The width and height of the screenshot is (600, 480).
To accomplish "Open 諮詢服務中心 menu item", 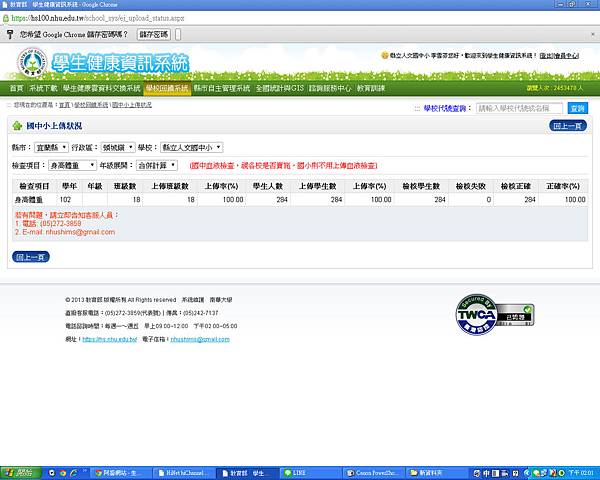I will tap(330, 88).
